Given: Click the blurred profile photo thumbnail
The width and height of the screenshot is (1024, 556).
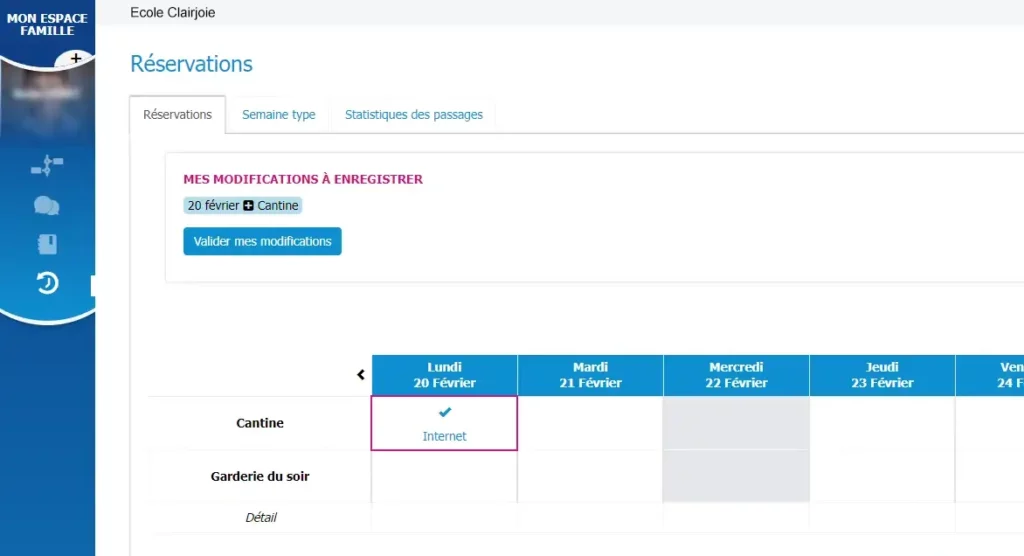Looking at the screenshot, I should click(47, 101).
